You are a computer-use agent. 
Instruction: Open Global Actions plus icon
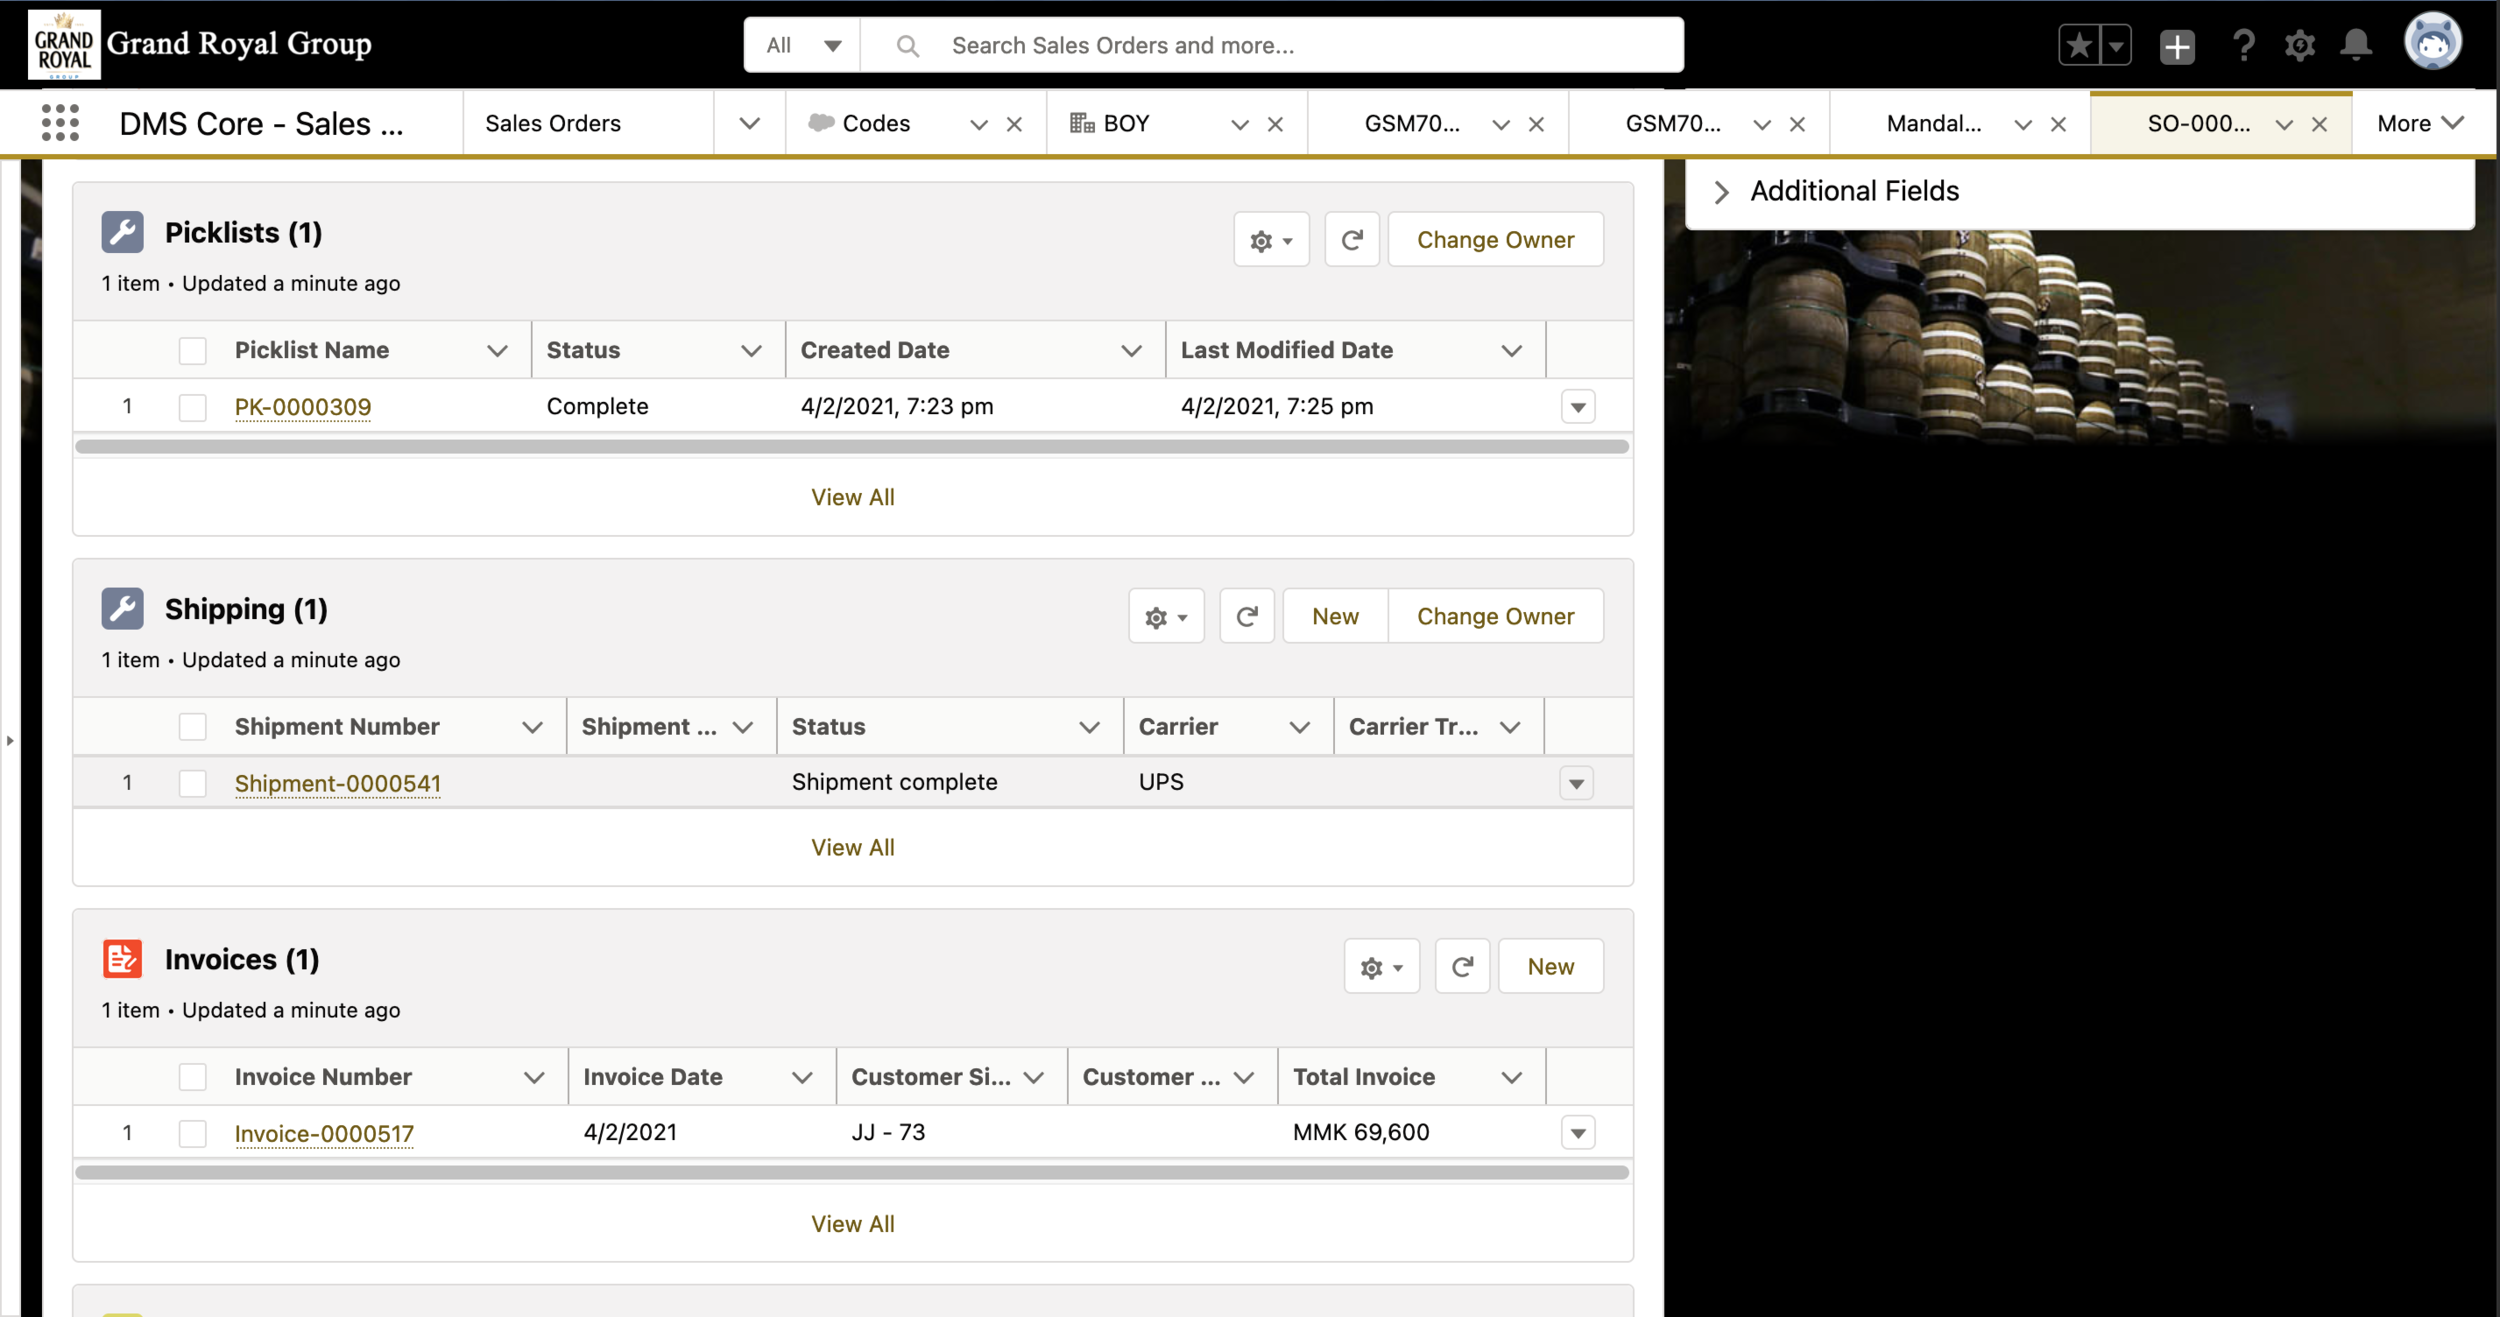[x=2177, y=46]
